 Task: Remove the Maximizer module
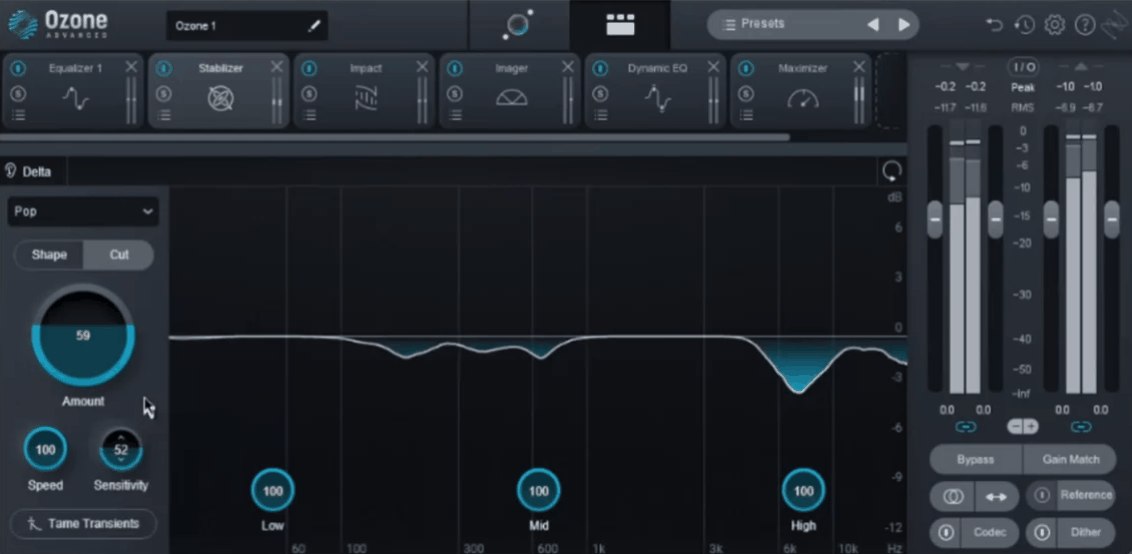(x=859, y=67)
